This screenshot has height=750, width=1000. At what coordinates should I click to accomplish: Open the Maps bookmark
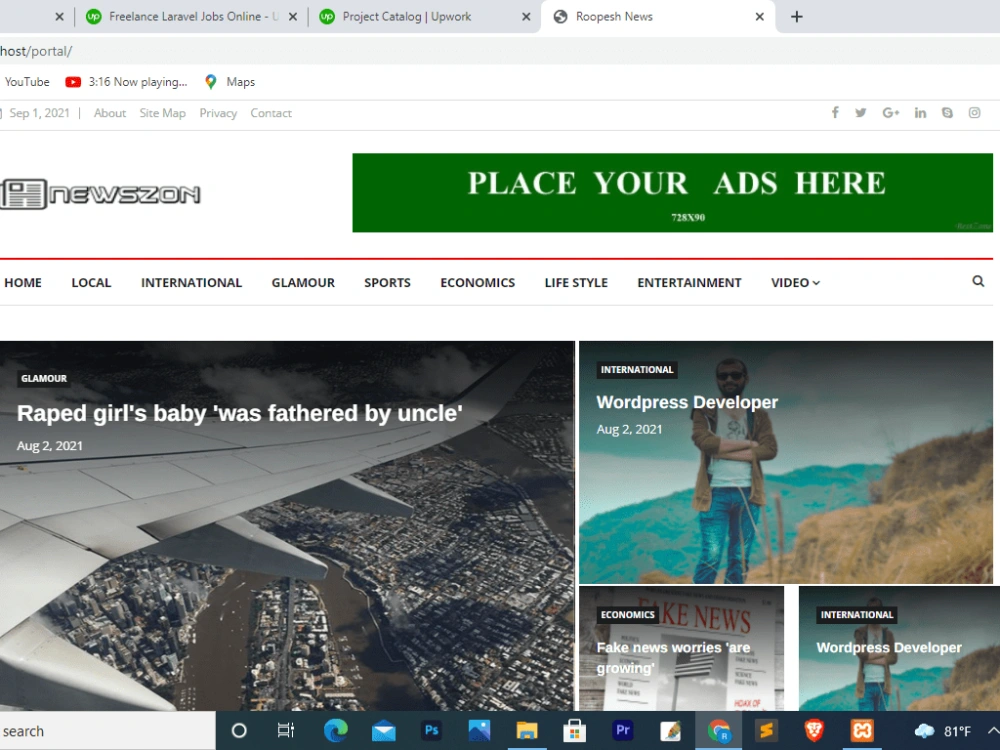(230, 82)
